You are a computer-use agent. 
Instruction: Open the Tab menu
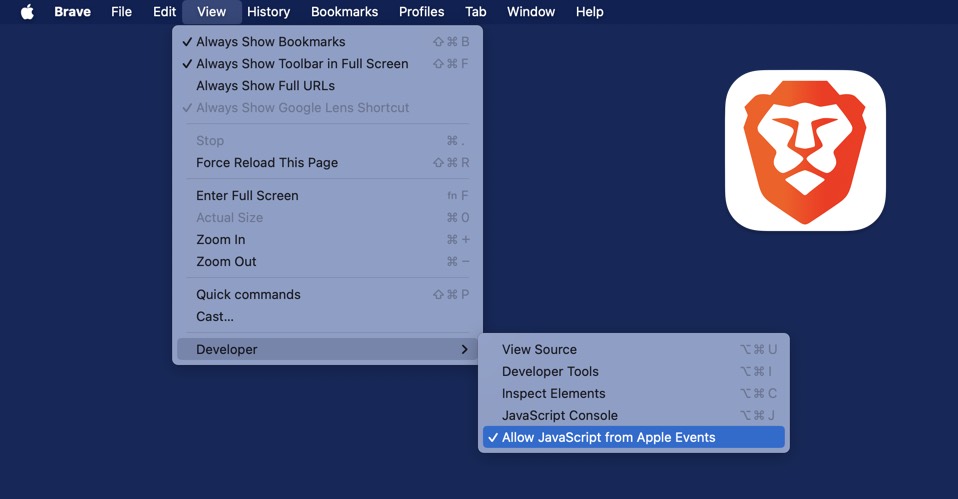coord(475,12)
